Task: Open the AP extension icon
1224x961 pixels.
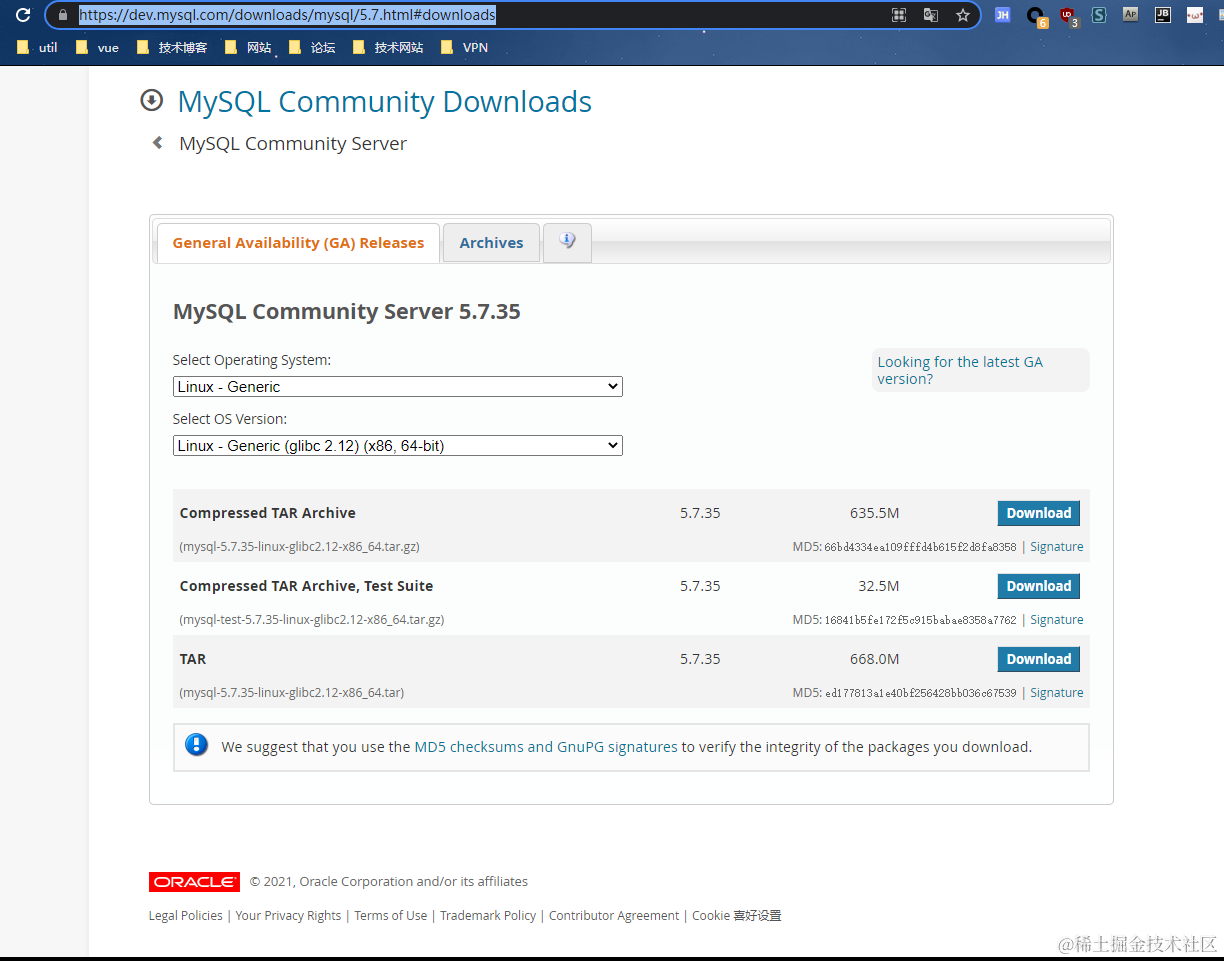Action: coord(1131,14)
